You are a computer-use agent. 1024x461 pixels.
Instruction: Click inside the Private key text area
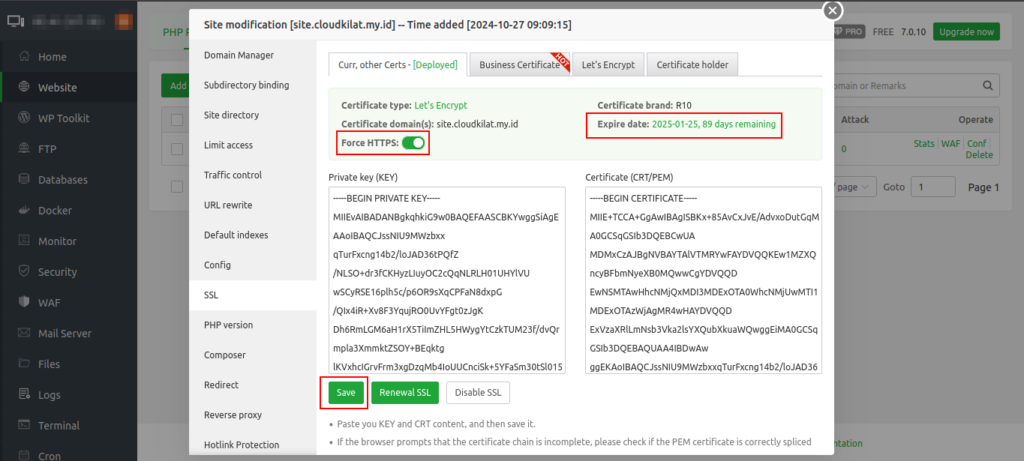447,280
